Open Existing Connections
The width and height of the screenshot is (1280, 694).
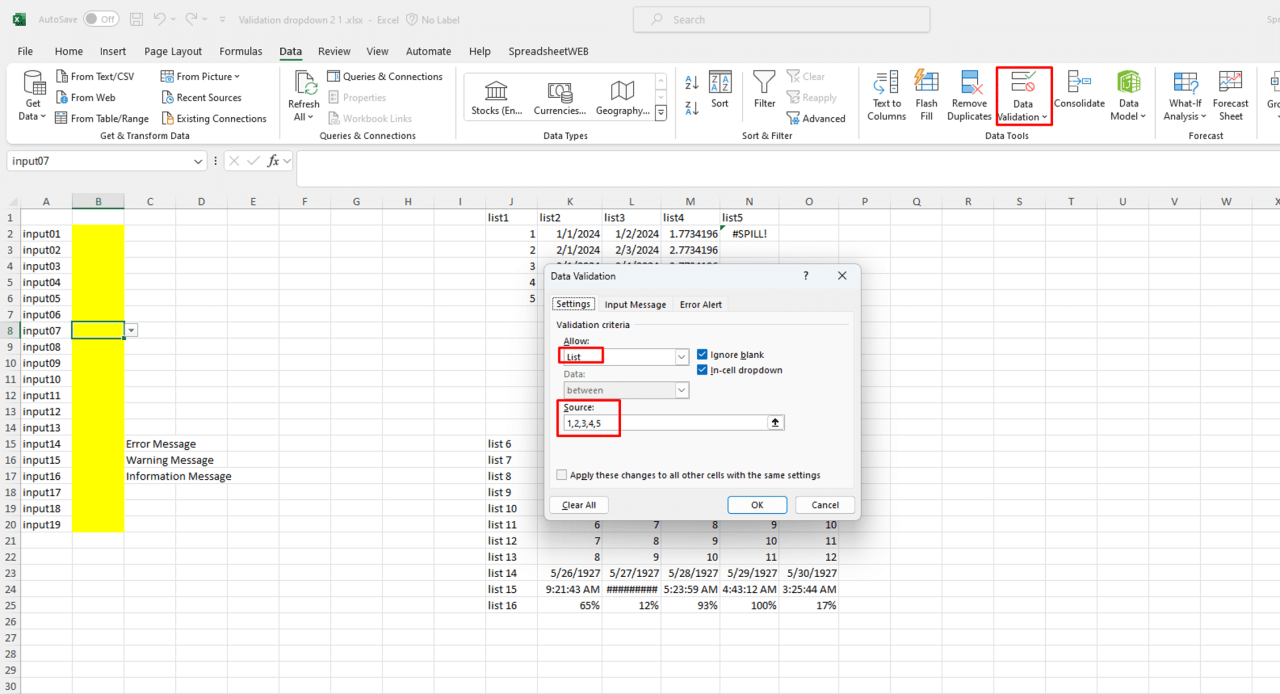point(213,118)
